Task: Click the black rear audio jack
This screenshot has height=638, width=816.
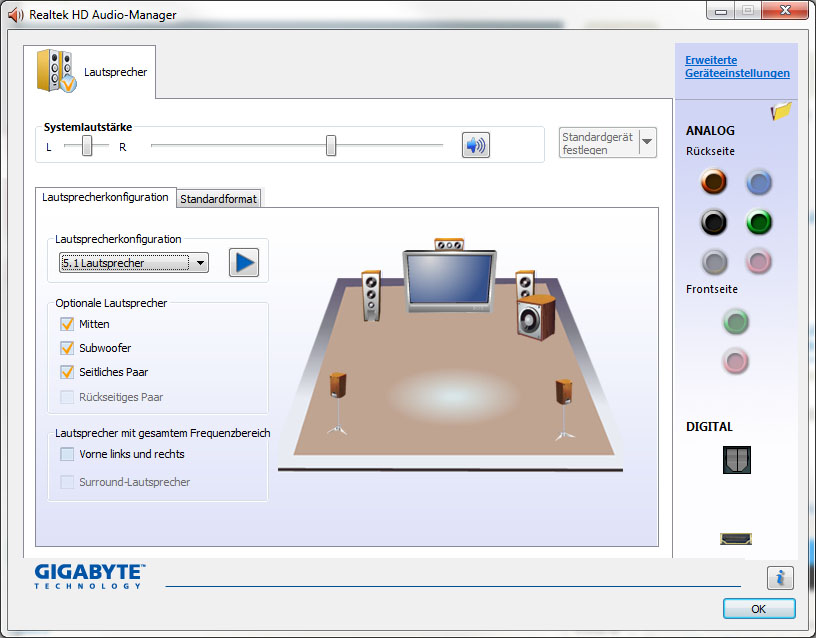Action: 713,222
